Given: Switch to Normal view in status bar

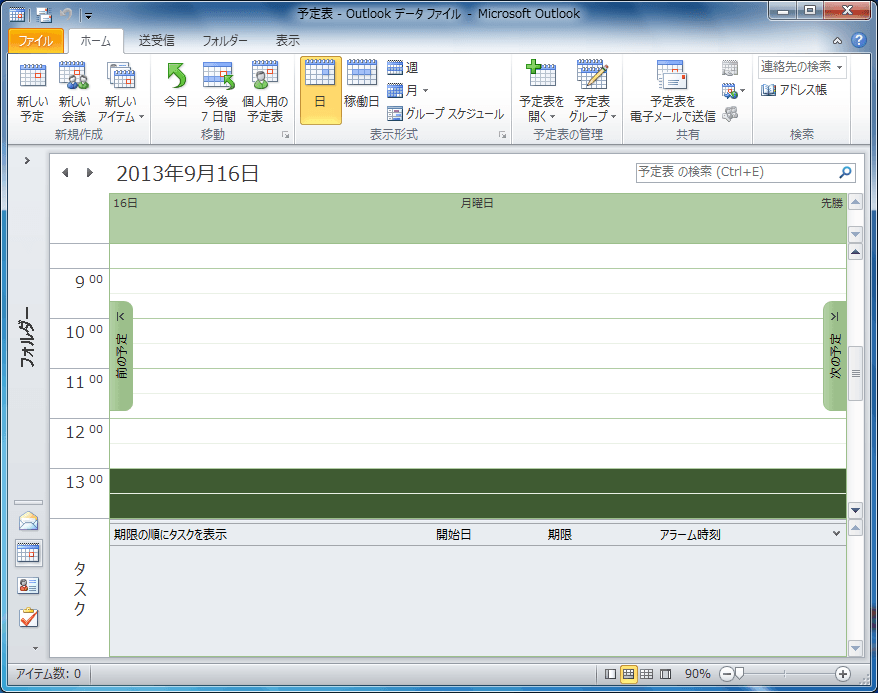Looking at the screenshot, I should pos(610,674).
